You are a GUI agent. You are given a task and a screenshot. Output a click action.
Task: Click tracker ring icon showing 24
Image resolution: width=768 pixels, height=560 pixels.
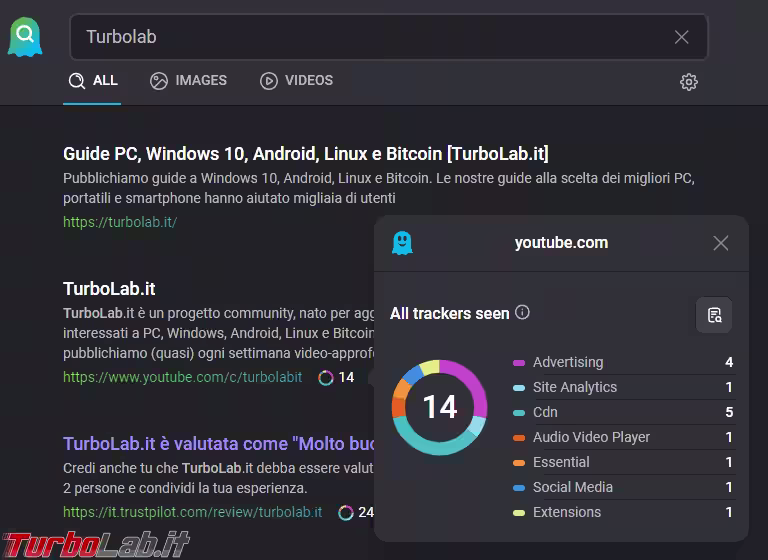345,513
